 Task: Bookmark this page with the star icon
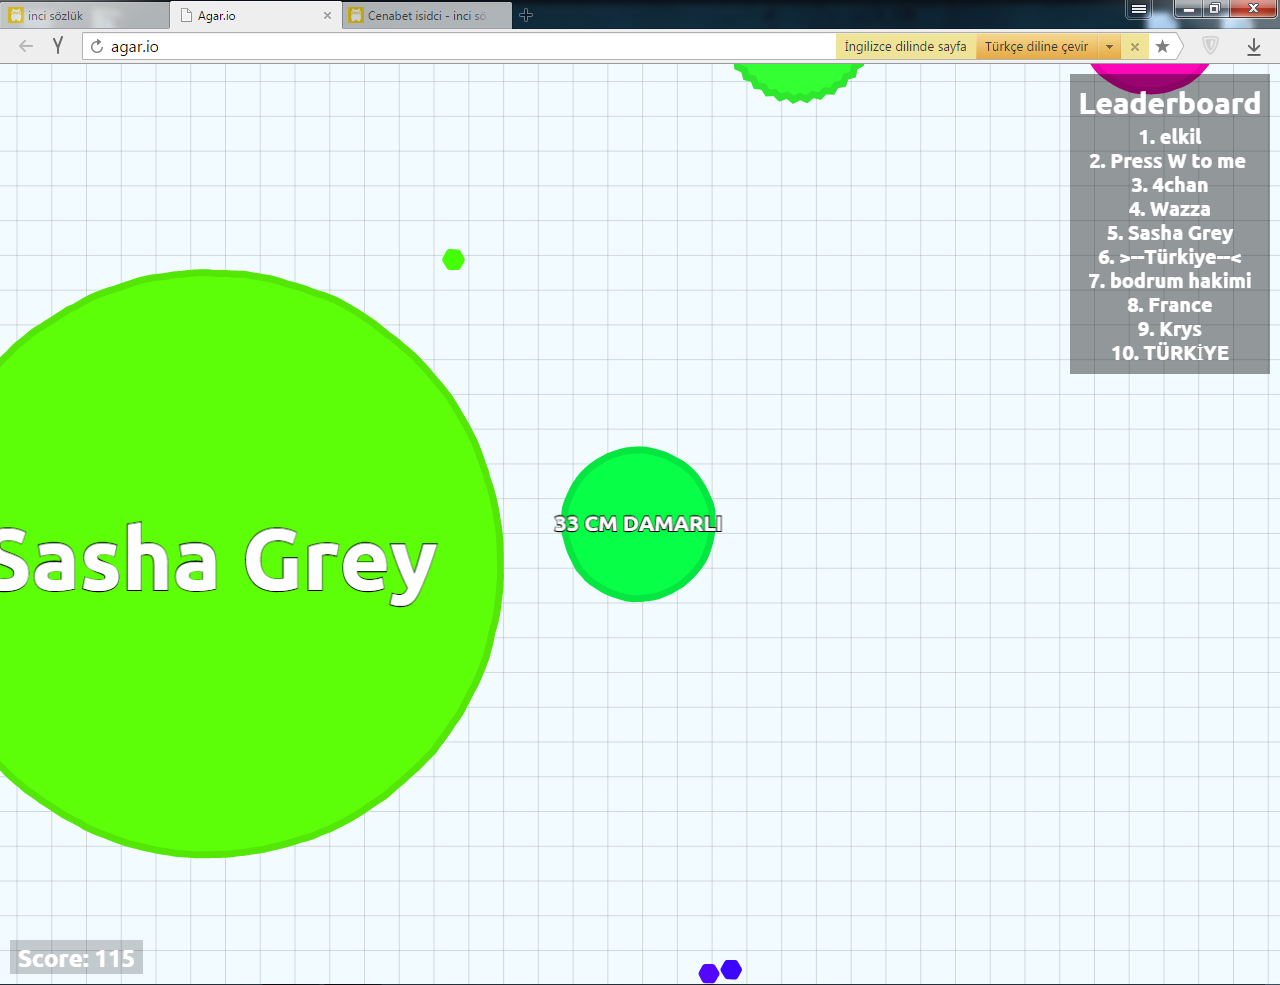click(1162, 46)
